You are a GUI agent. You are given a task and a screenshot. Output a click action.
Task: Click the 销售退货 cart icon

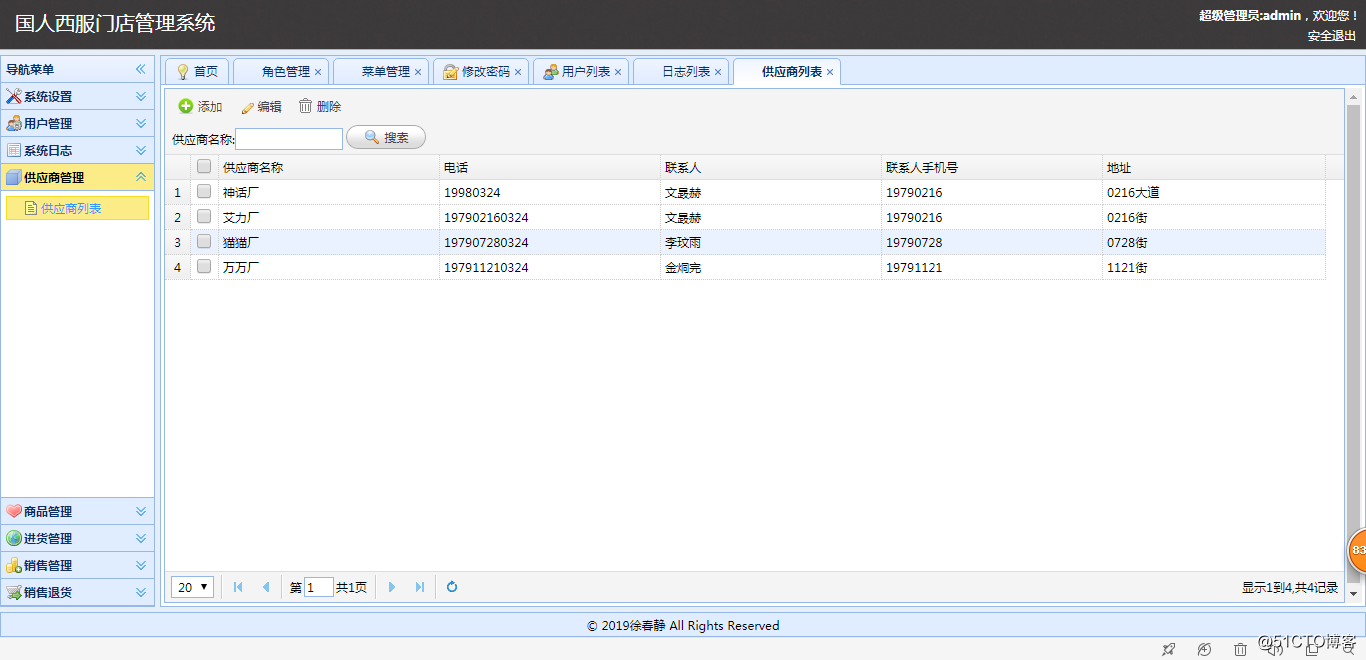point(14,593)
